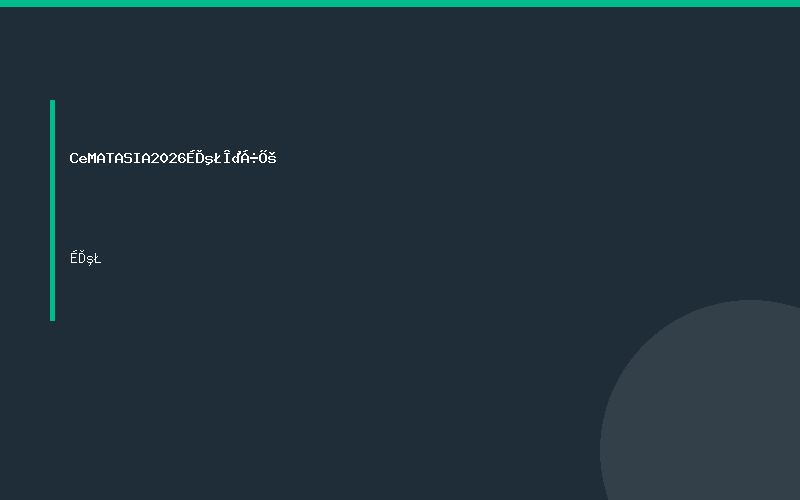Place cursor on "2026" in title

pos(169,159)
